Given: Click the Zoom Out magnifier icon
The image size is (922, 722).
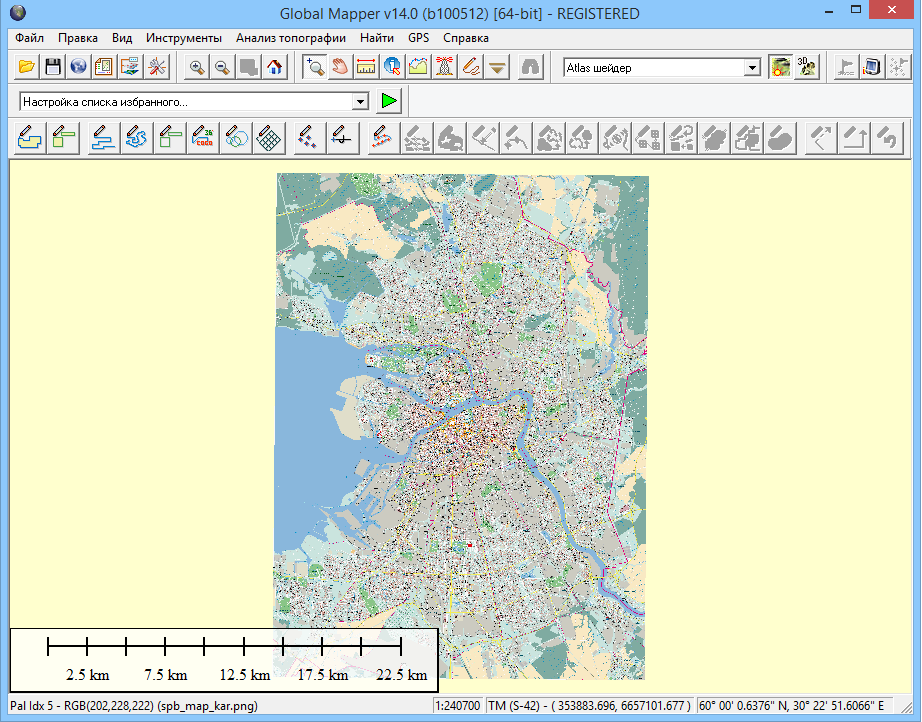Looking at the screenshot, I should coord(222,68).
